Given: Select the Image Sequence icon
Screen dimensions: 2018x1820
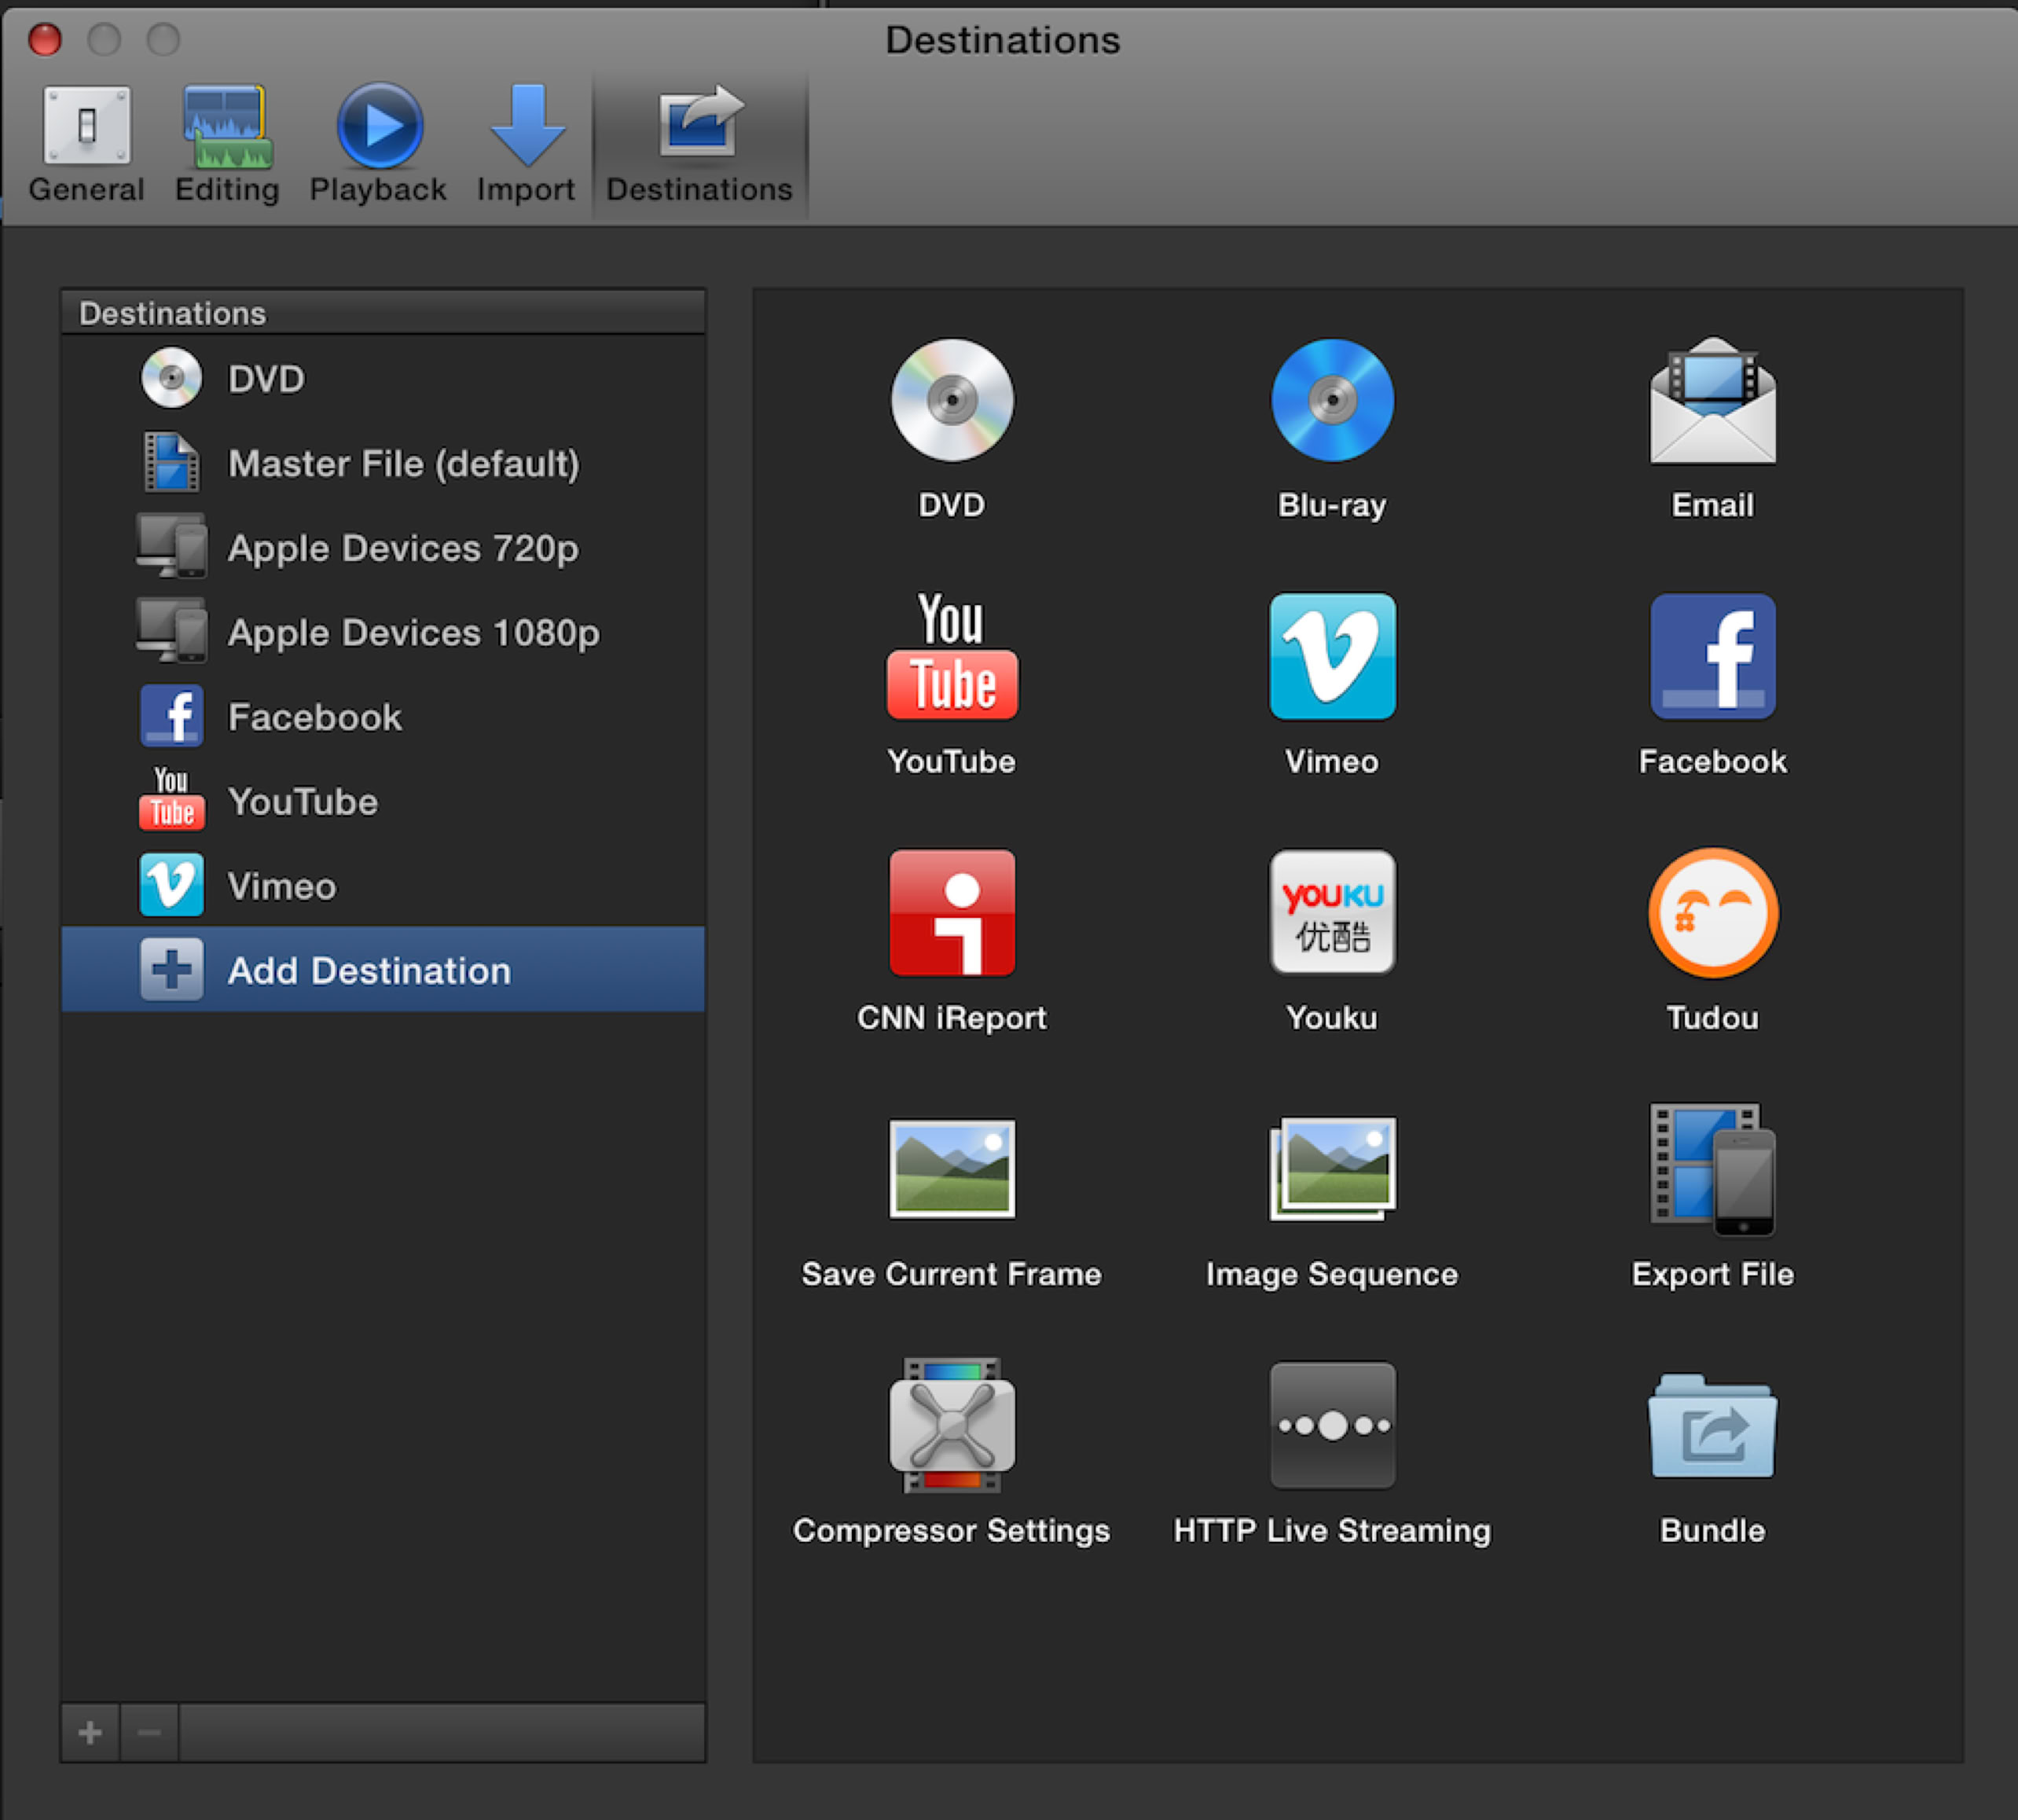Looking at the screenshot, I should point(1332,1169).
